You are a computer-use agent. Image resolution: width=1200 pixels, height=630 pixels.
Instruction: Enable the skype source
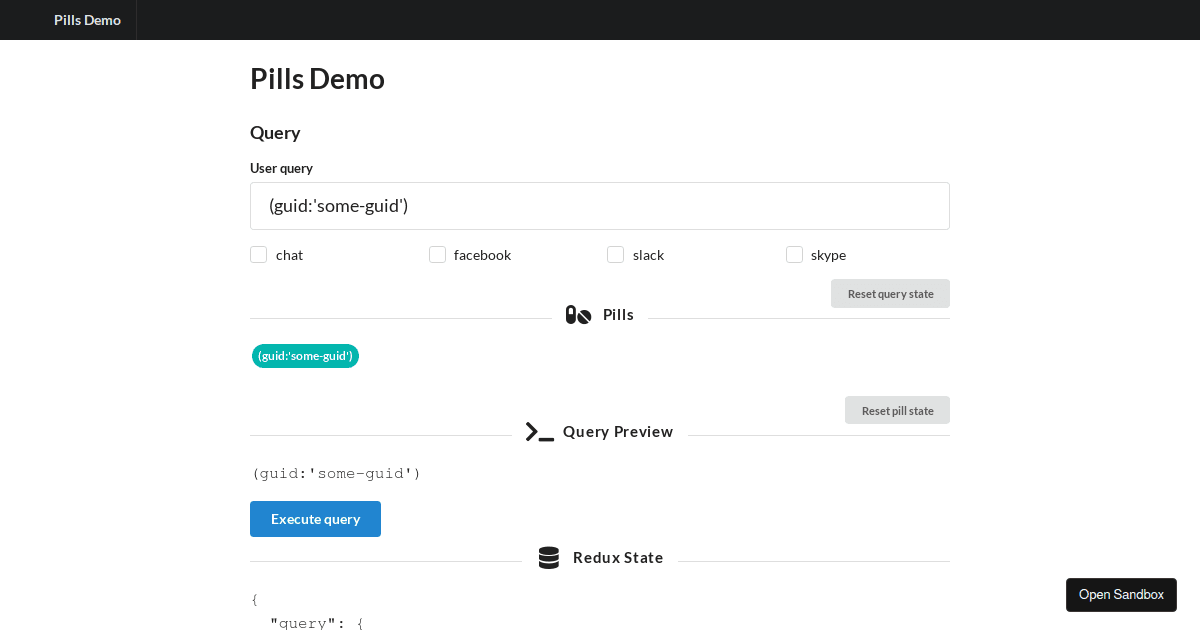[x=794, y=254]
